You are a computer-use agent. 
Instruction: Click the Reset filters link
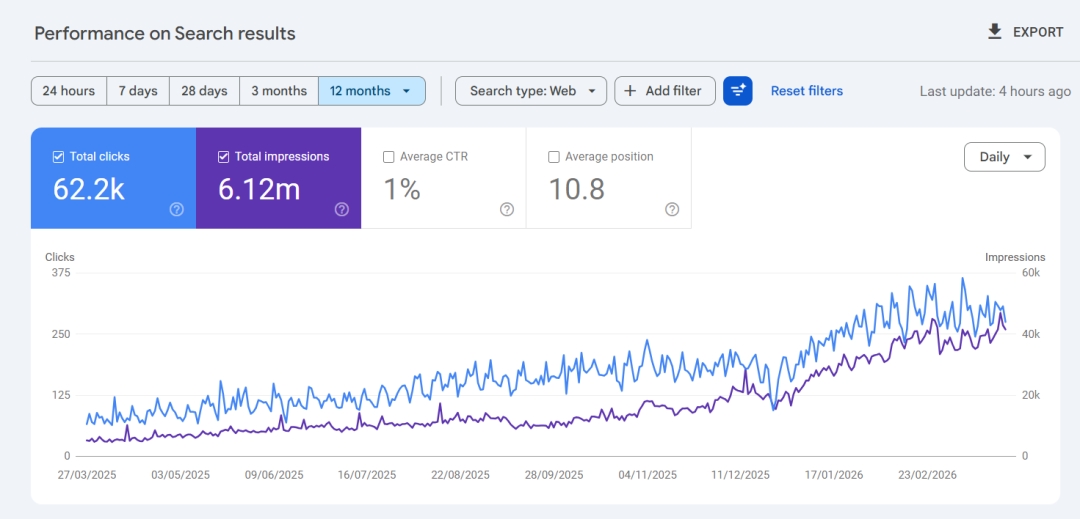pyautogui.click(x=806, y=91)
